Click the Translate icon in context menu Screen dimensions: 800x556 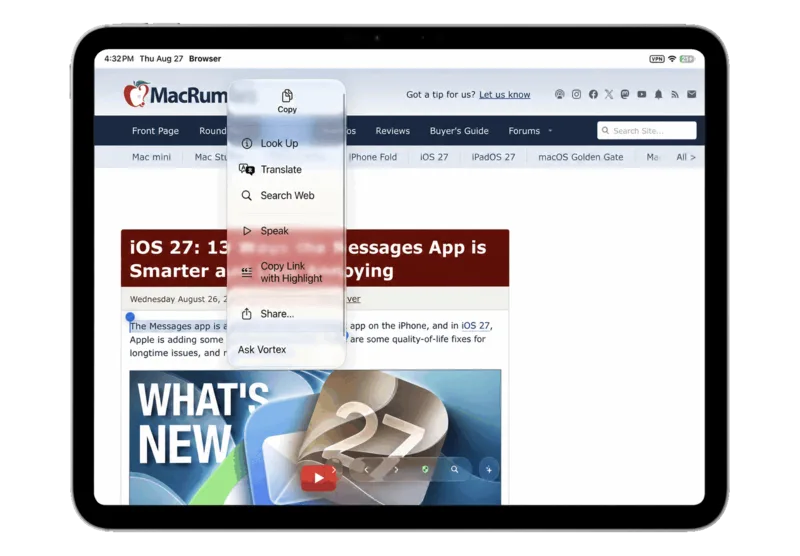click(x=247, y=169)
